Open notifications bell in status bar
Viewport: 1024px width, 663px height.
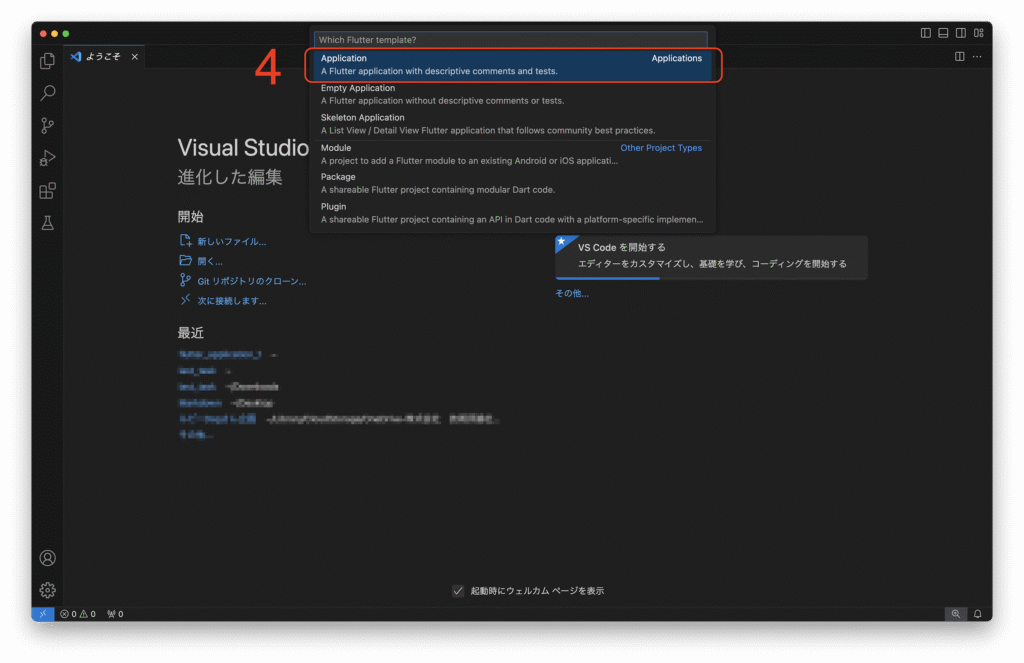point(978,614)
